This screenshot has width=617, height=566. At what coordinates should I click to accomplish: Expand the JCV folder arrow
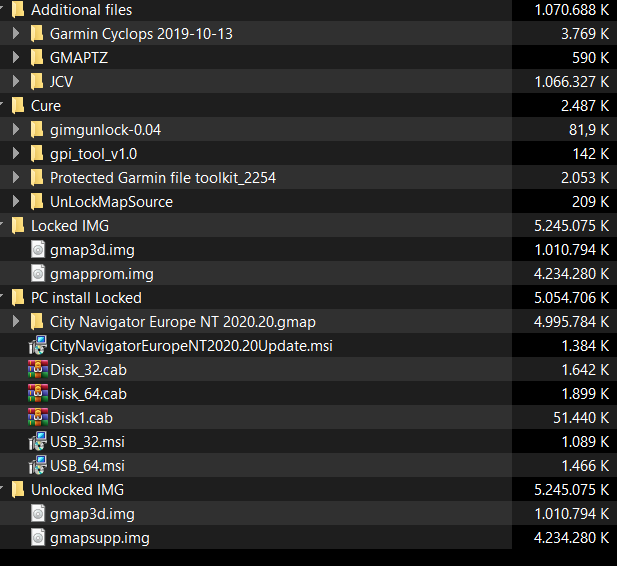tap(16, 81)
